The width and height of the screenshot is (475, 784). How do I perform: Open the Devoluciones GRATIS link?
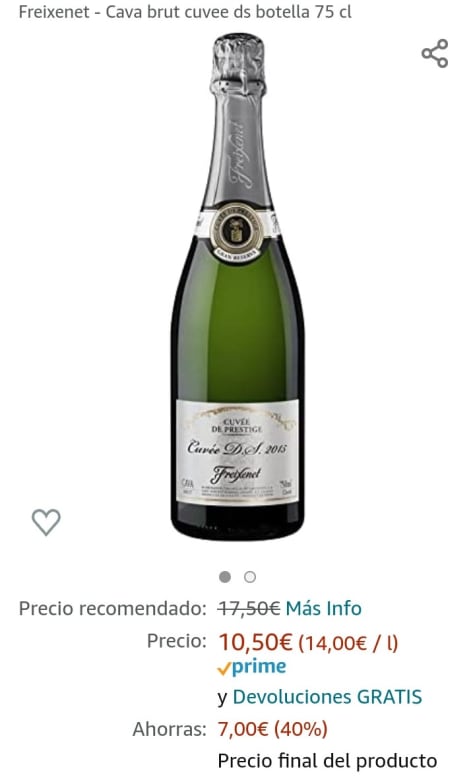[x=328, y=697]
